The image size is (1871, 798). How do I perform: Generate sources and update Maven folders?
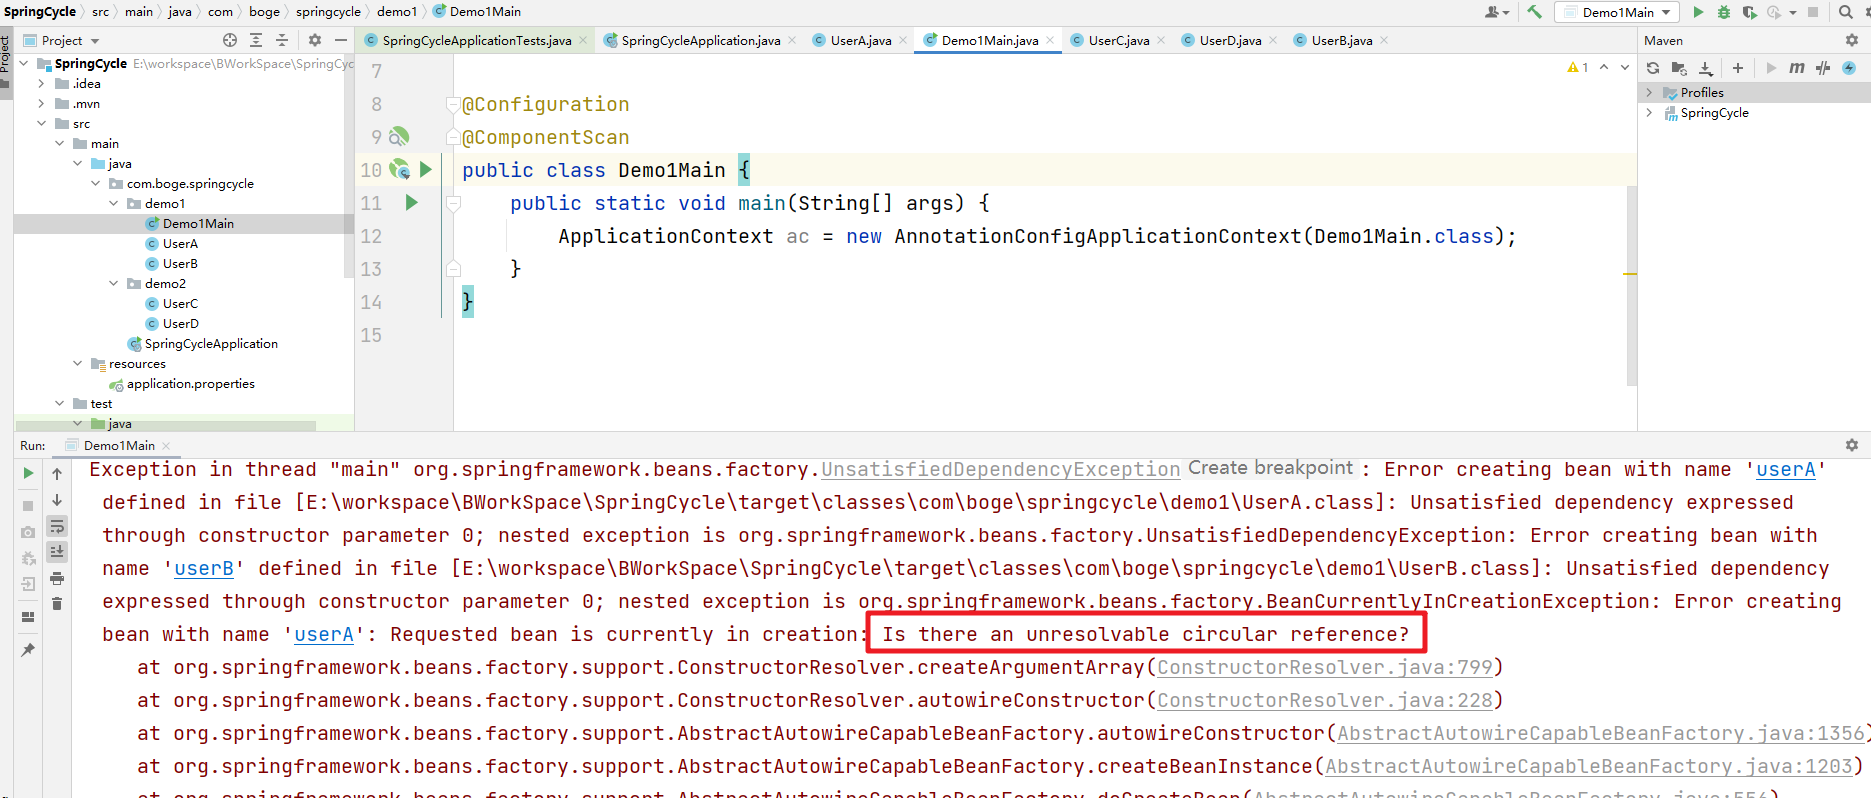pyautogui.click(x=1679, y=68)
